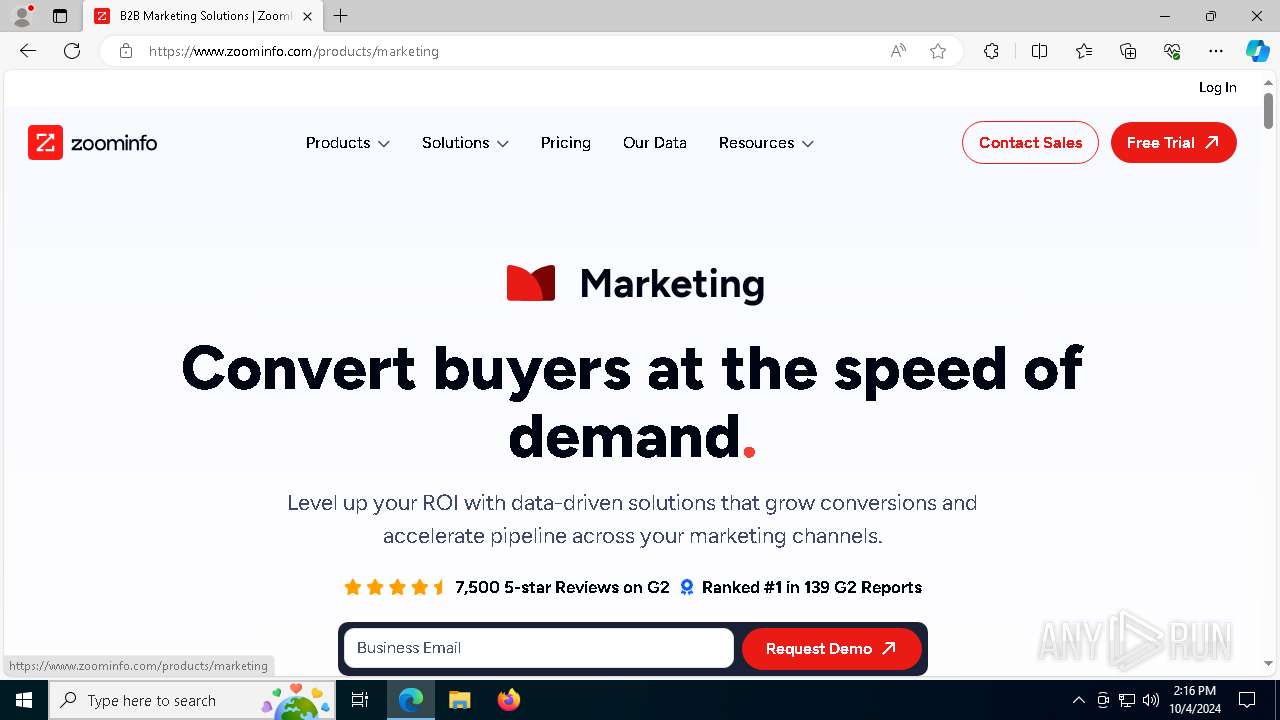
Task: Open the Pricing page
Action: 566,143
